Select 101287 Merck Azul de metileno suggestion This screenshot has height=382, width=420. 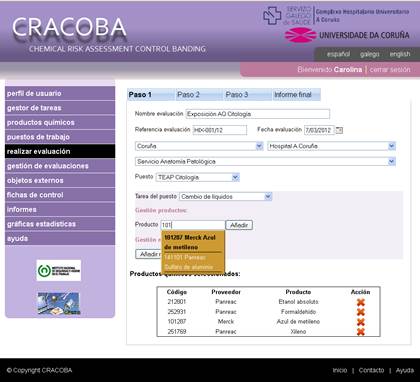point(193,242)
